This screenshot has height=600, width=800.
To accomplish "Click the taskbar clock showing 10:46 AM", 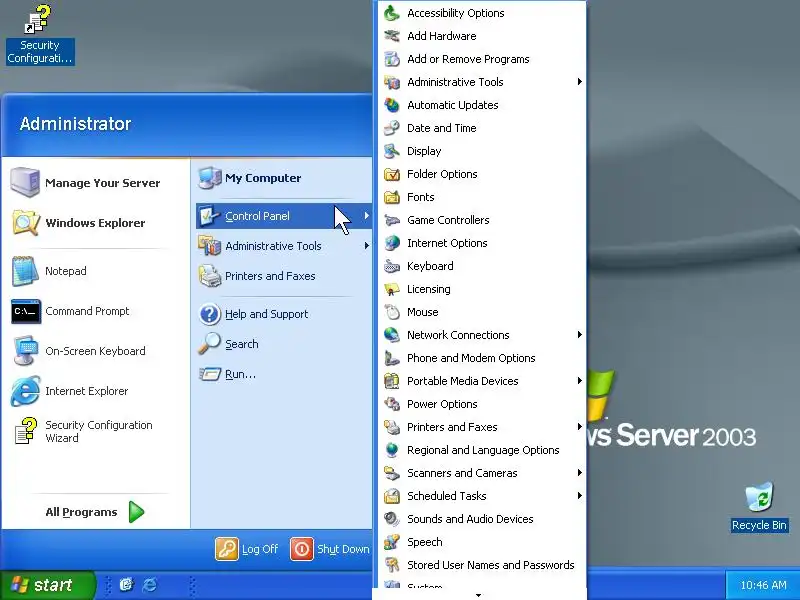I will tap(763, 585).
